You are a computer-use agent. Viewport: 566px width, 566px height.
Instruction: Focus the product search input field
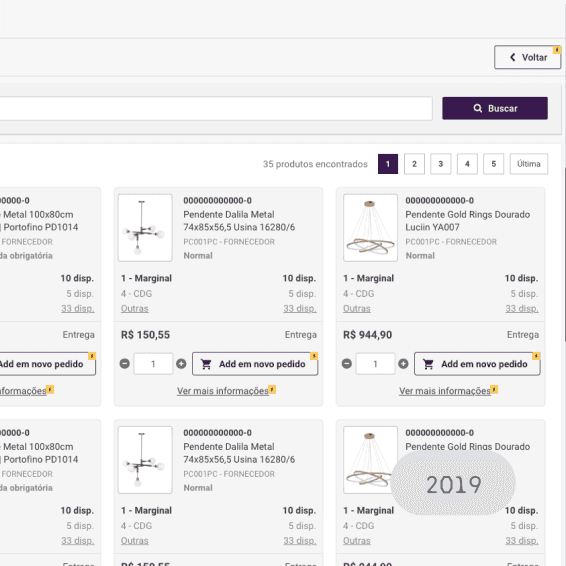click(x=216, y=108)
